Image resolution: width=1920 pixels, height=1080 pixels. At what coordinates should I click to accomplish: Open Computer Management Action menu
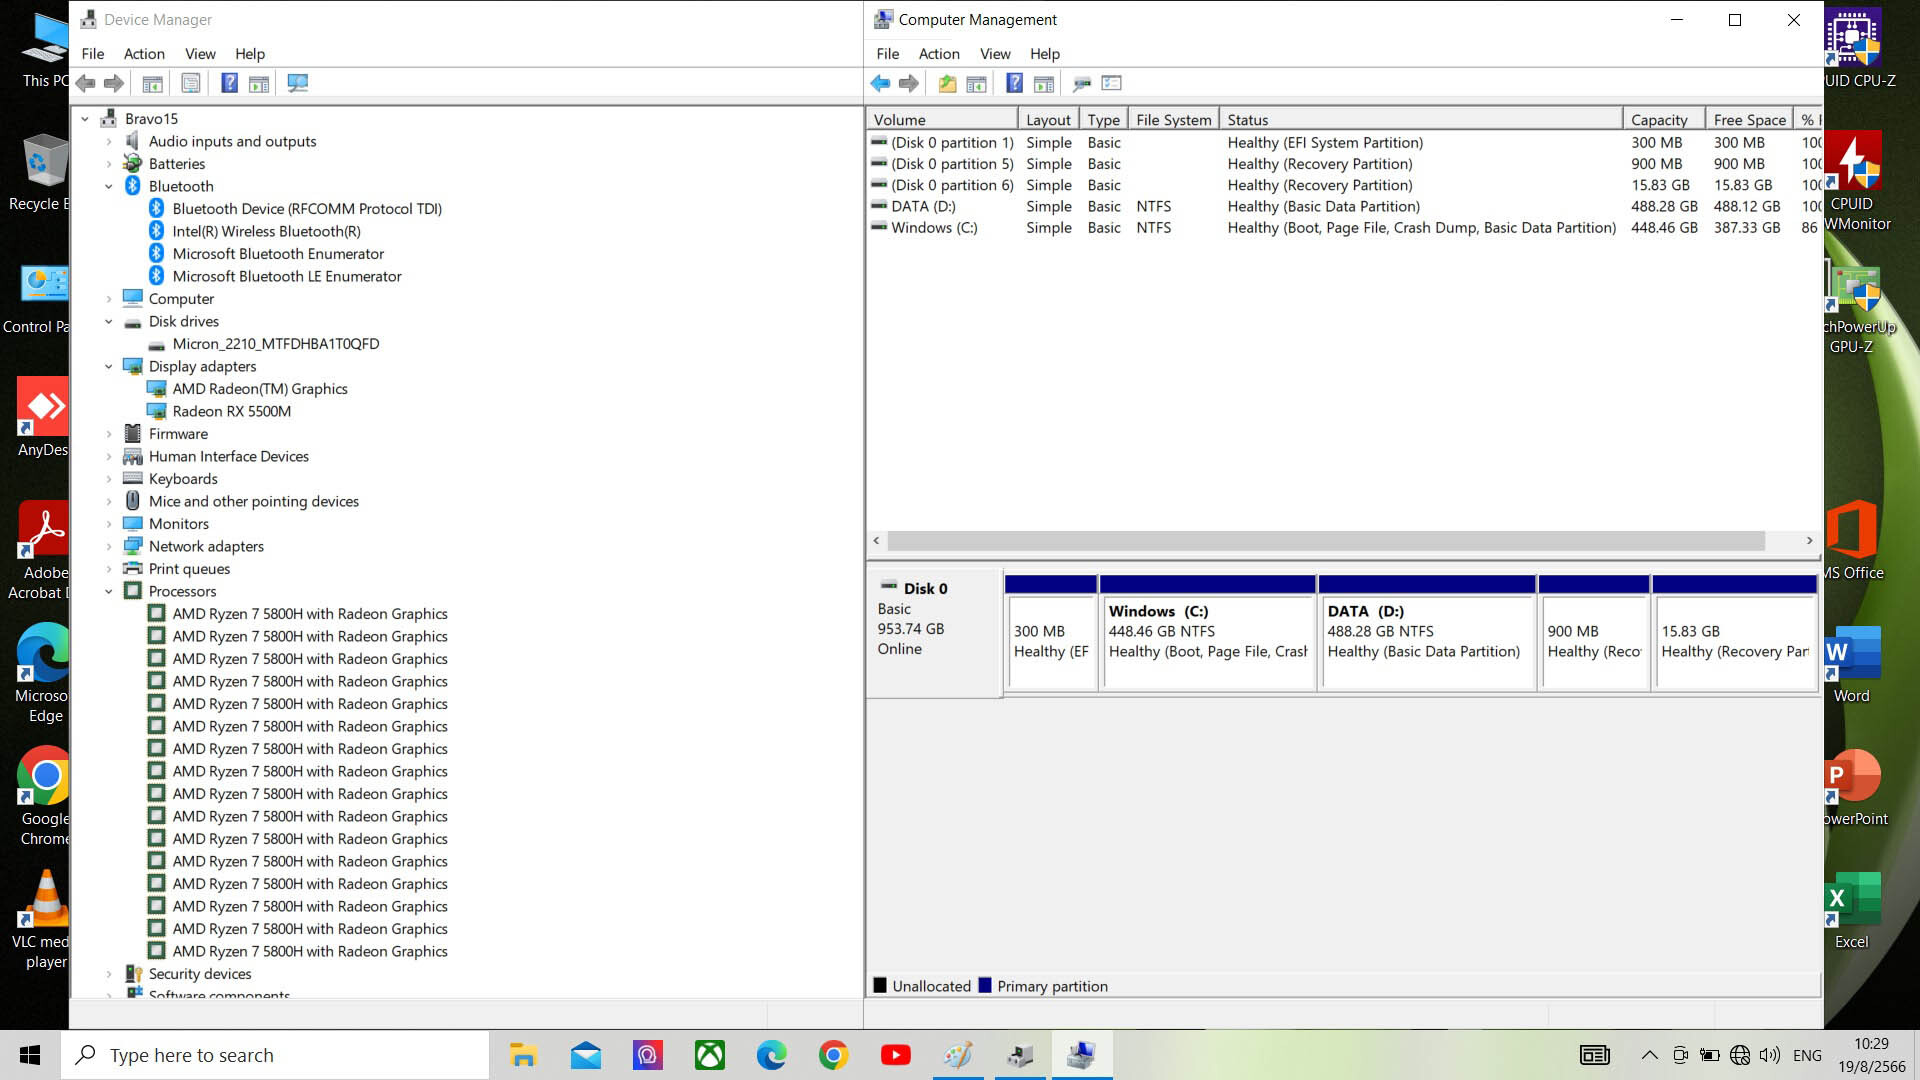click(939, 54)
